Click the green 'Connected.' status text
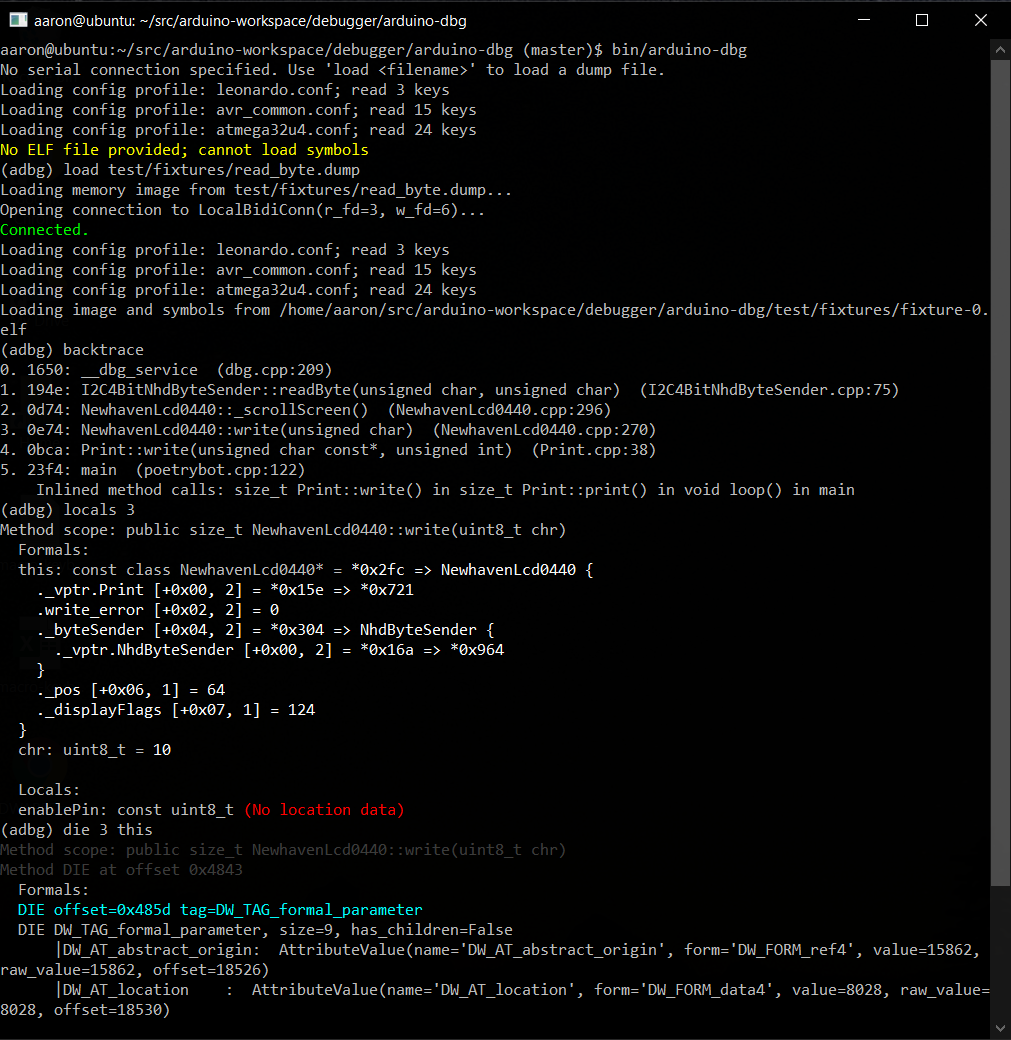 (x=44, y=230)
